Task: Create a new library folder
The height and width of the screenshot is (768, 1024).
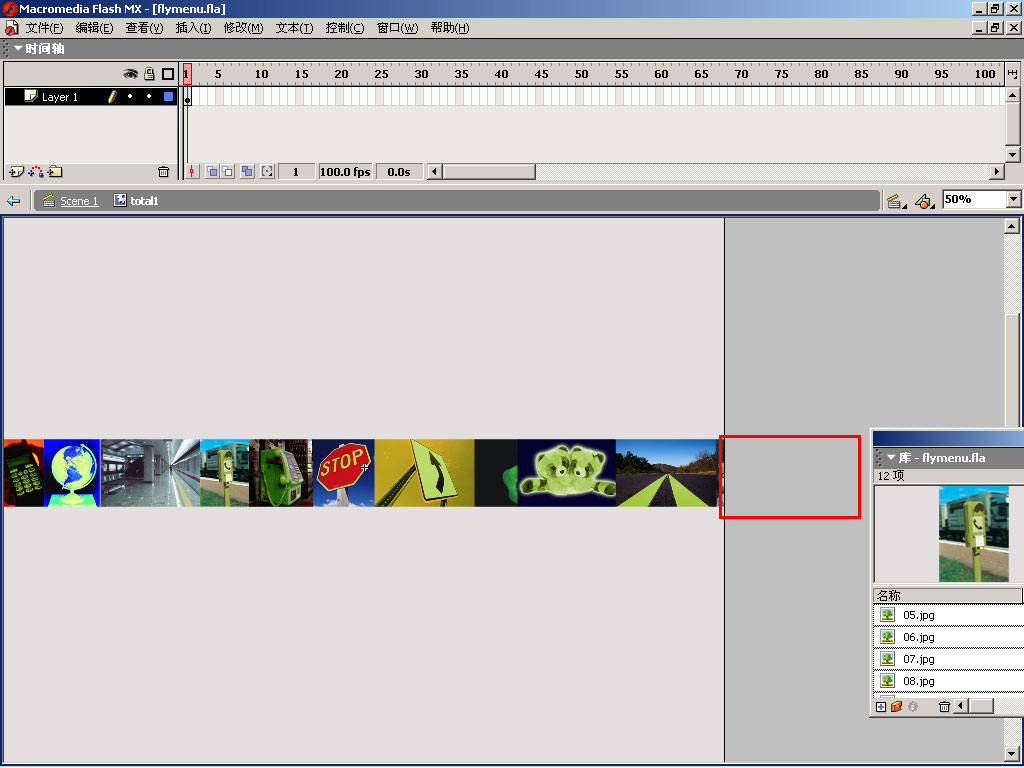Action: [x=897, y=707]
